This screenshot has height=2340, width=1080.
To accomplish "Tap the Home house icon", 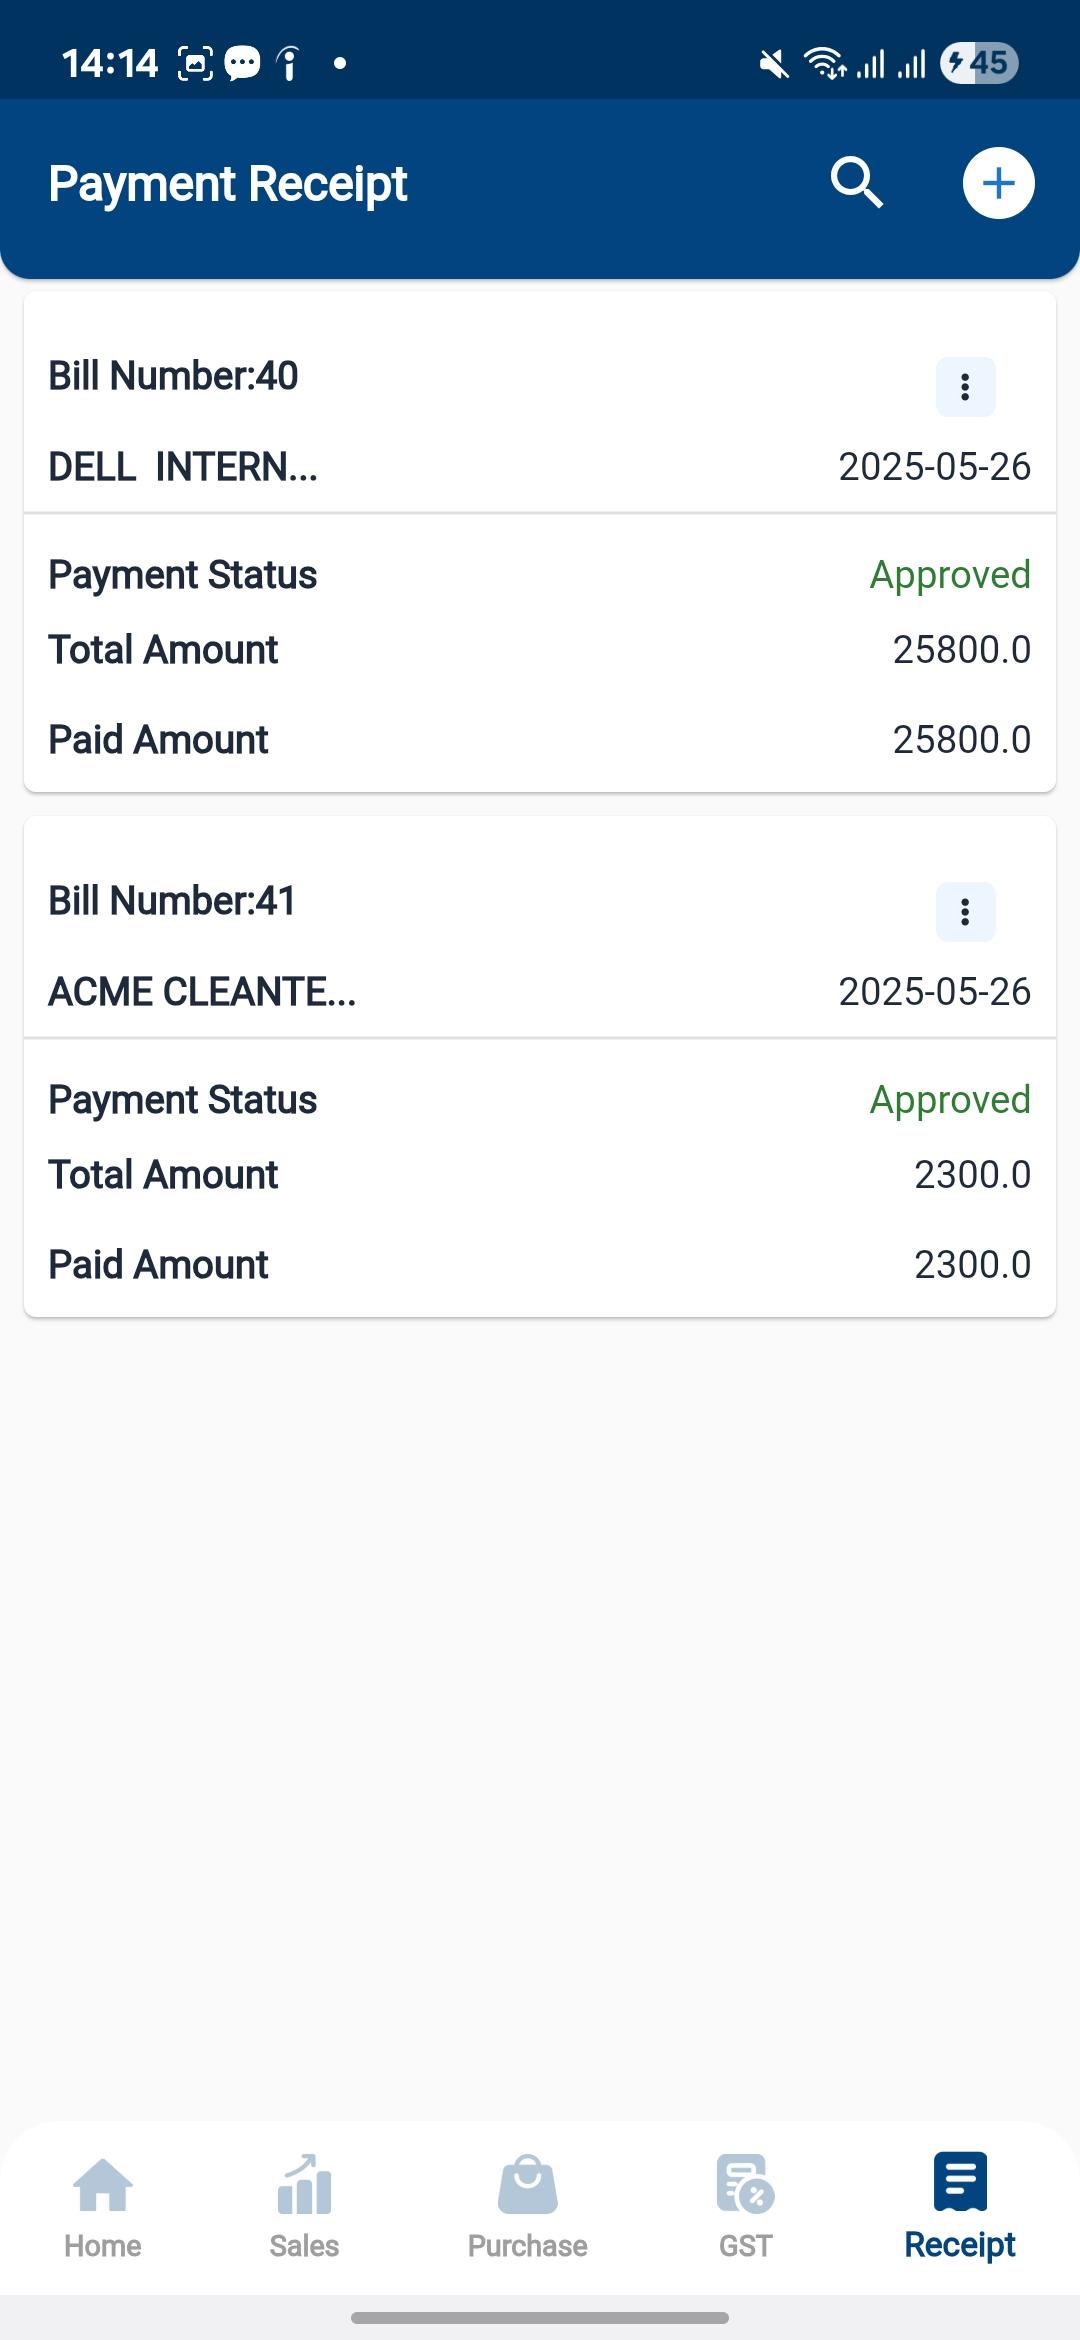I will 103,2184.
